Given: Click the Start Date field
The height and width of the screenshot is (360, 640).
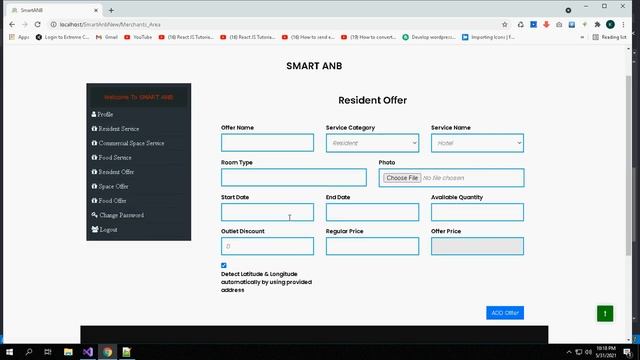Looking at the screenshot, I should tap(267, 212).
